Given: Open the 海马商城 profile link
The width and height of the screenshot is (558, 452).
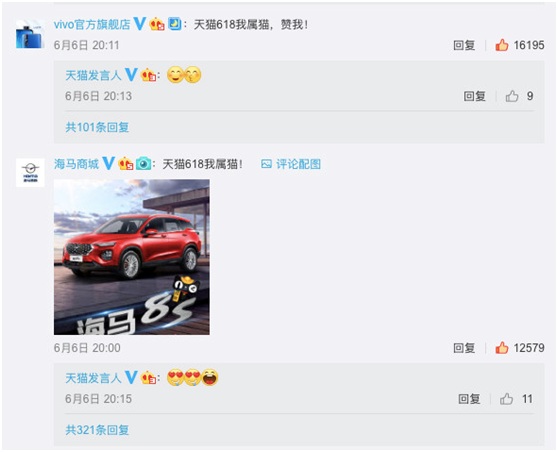Looking at the screenshot, I should pos(76,164).
